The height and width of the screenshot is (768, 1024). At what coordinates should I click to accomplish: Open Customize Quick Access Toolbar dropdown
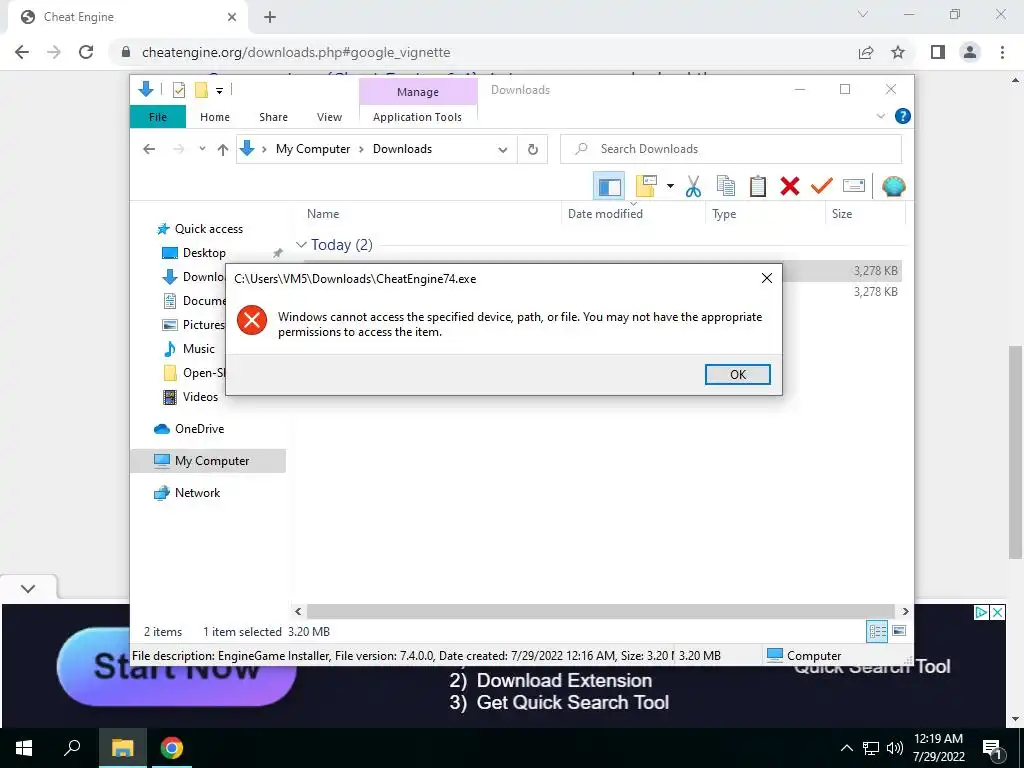(x=219, y=91)
